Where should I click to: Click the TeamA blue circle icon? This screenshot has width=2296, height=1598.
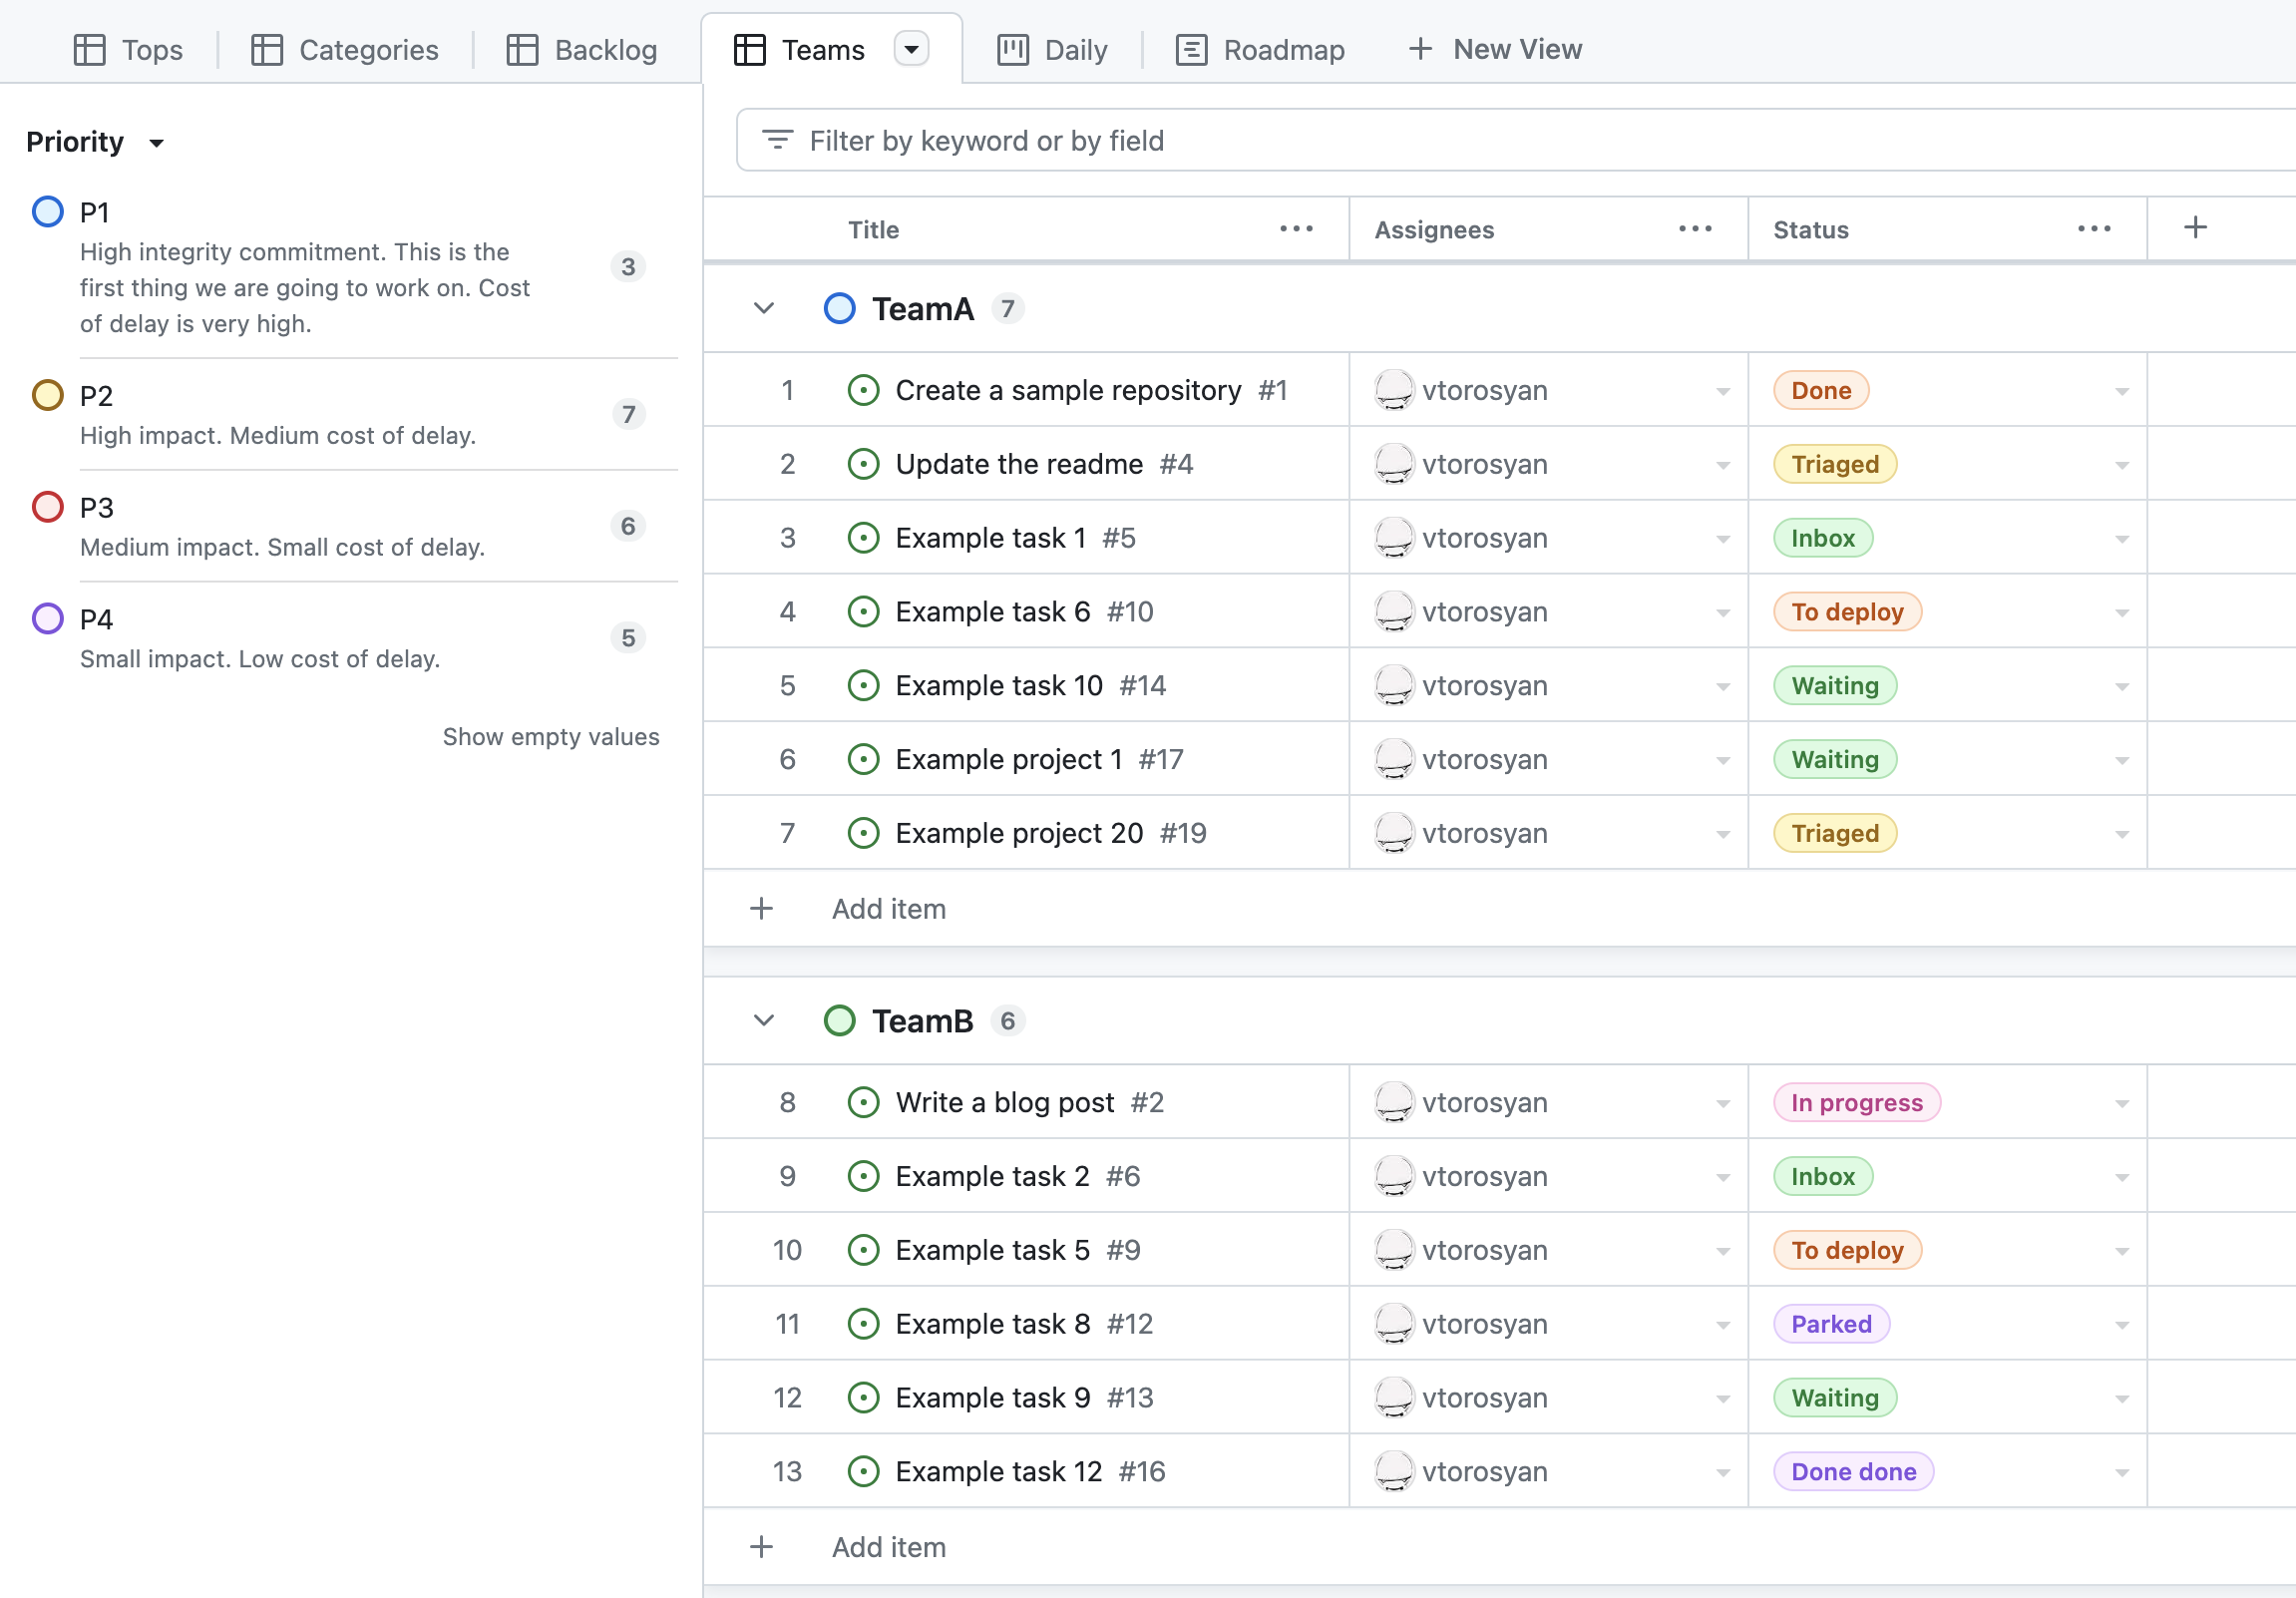coord(839,308)
